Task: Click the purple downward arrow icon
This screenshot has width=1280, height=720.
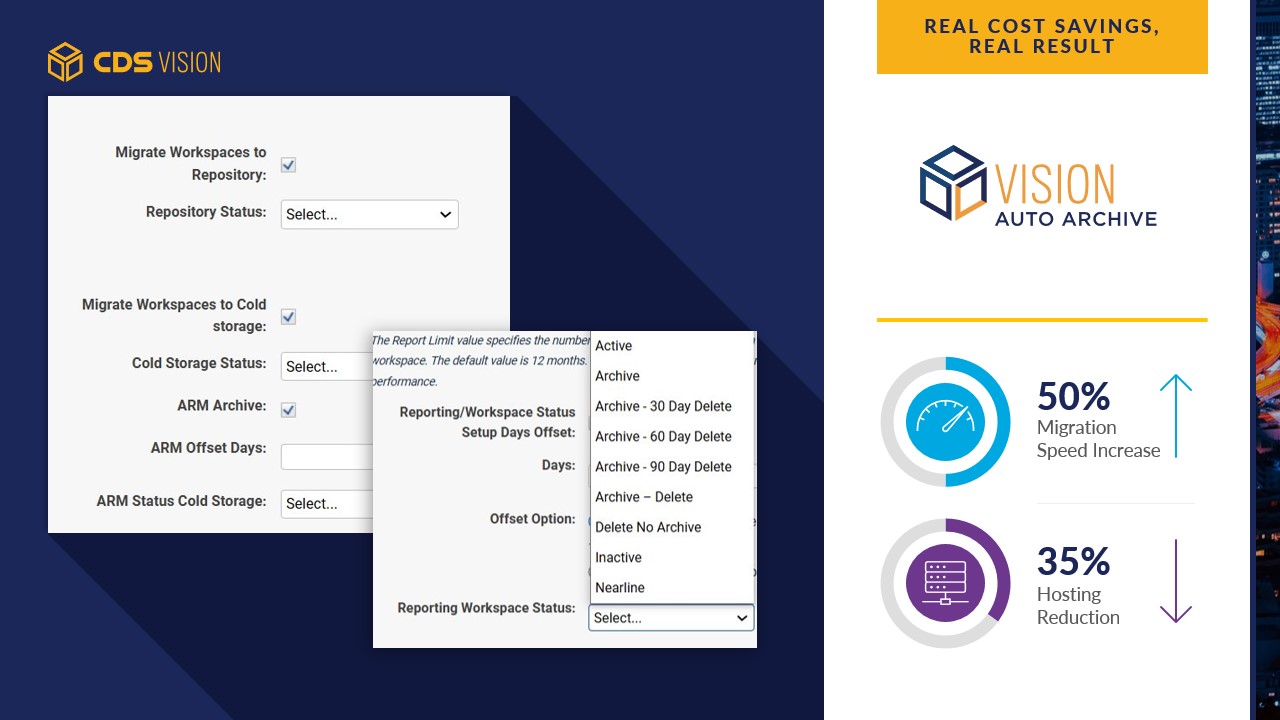Action: click(x=1176, y=581)
